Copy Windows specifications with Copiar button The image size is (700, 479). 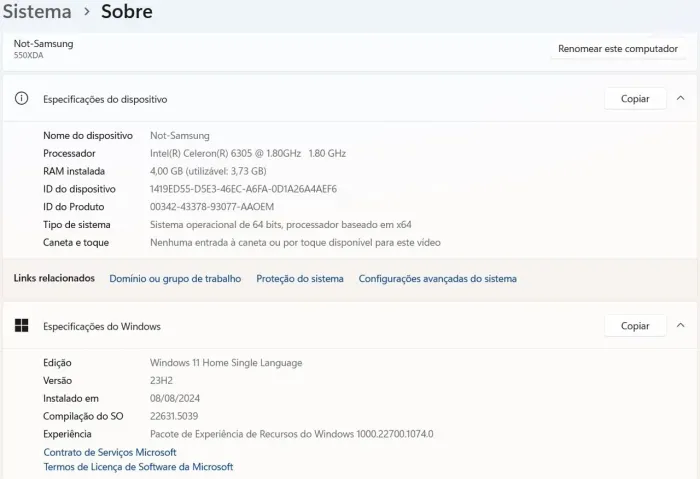click(635, 326)
